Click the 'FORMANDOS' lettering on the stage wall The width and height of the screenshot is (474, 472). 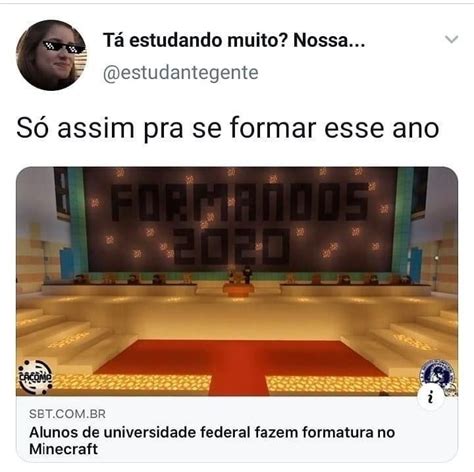click(x=239, y=202)
